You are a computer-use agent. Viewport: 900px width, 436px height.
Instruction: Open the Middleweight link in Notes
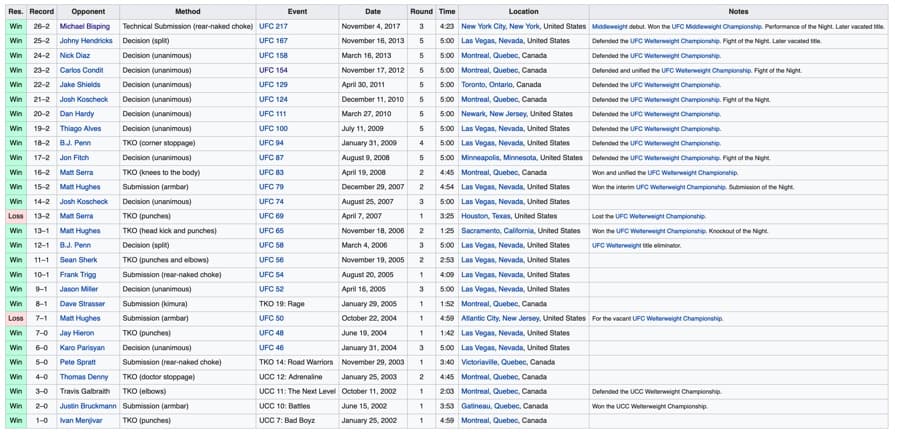610,27
